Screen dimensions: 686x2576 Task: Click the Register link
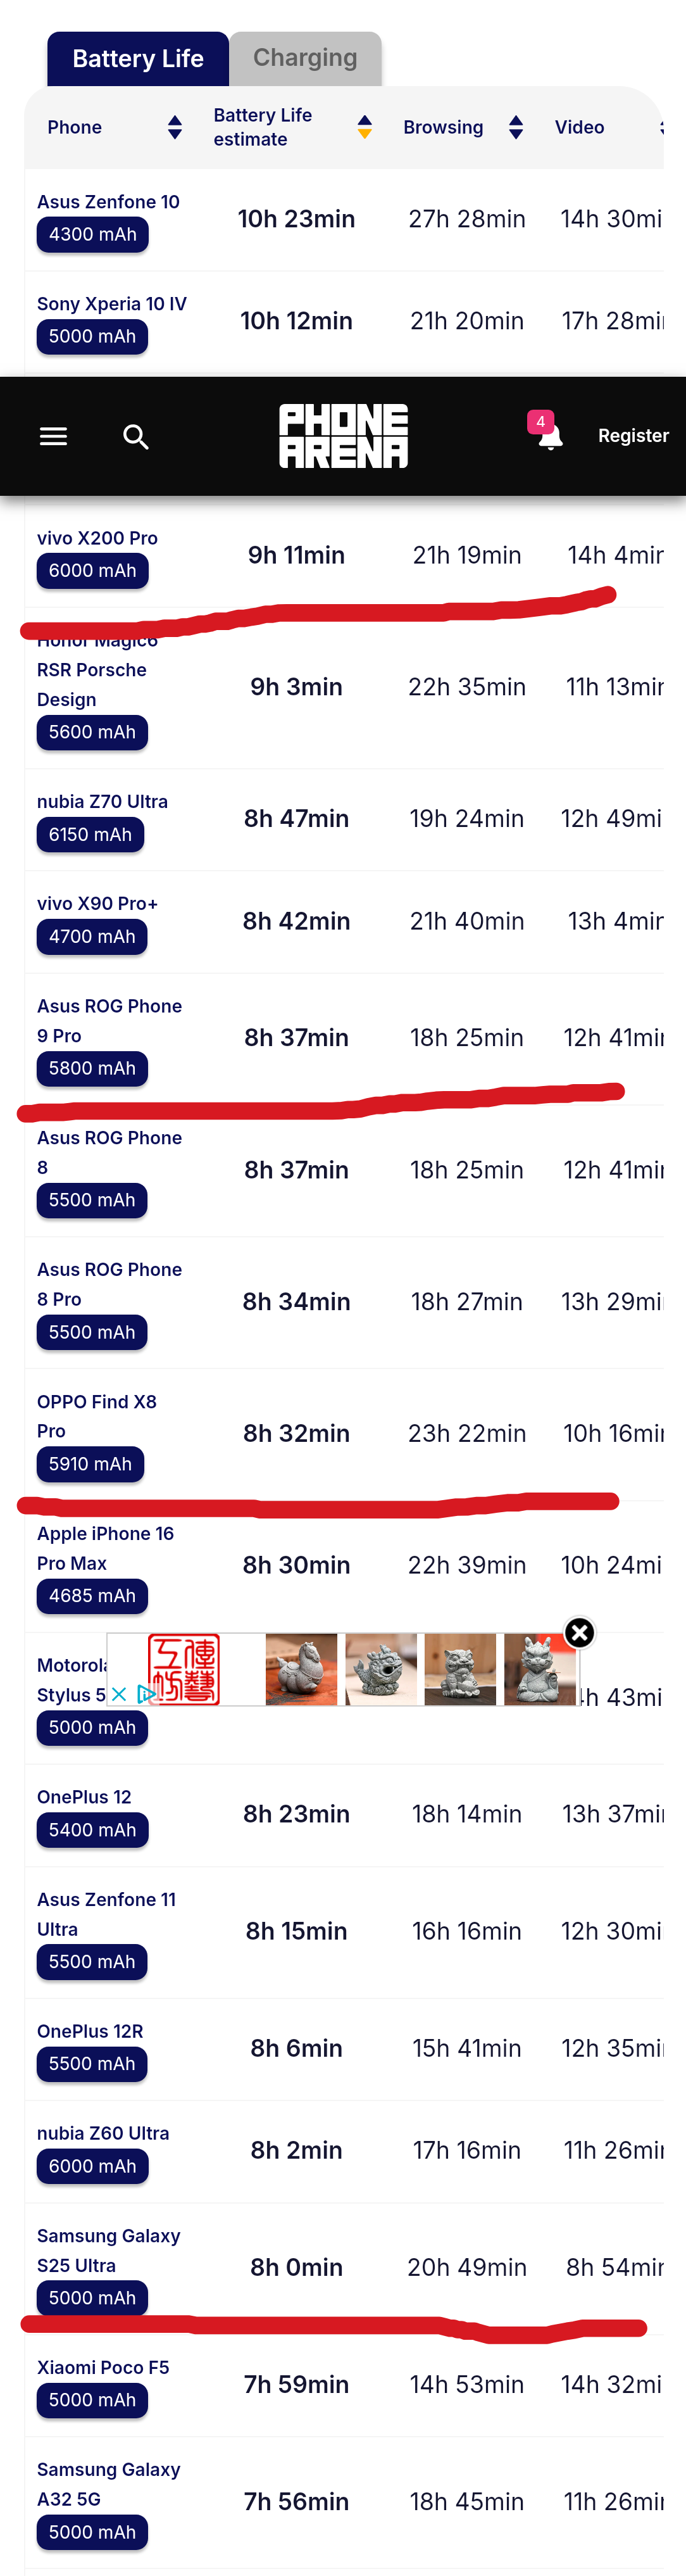(633, 435)
